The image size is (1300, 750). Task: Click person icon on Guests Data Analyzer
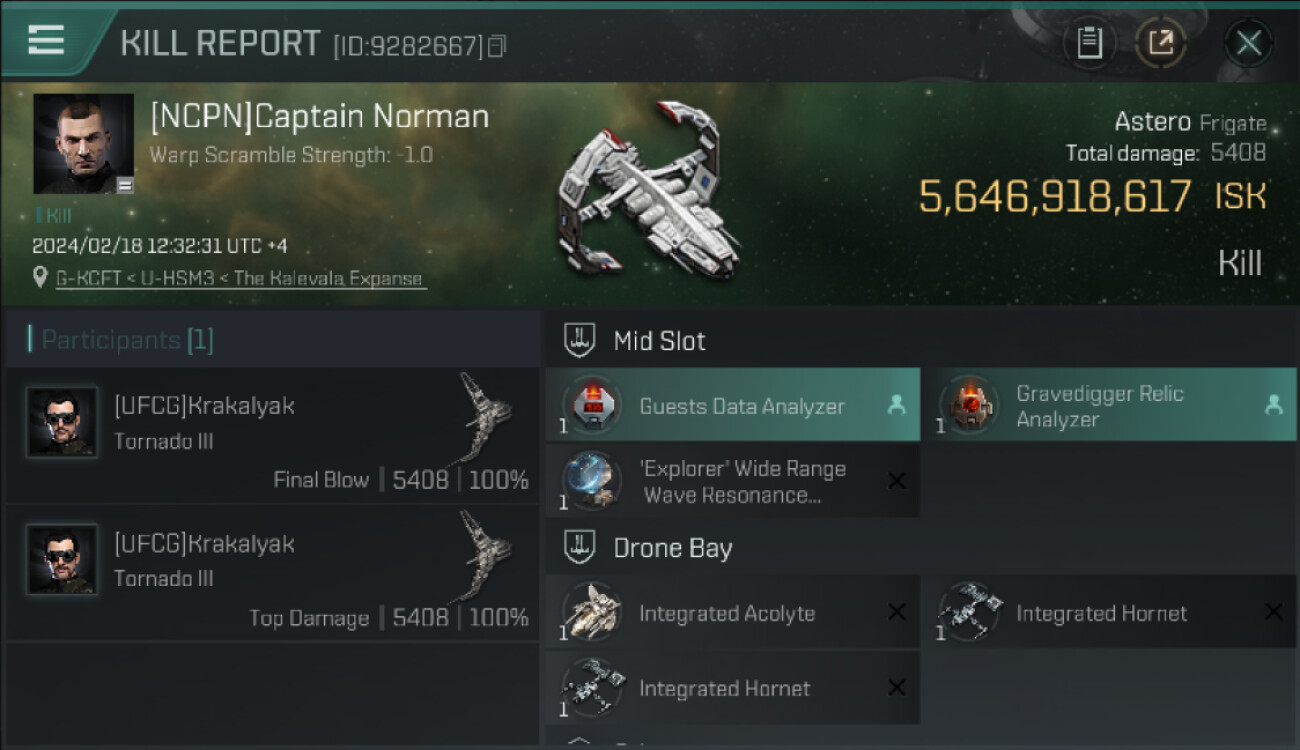point(896,405)
